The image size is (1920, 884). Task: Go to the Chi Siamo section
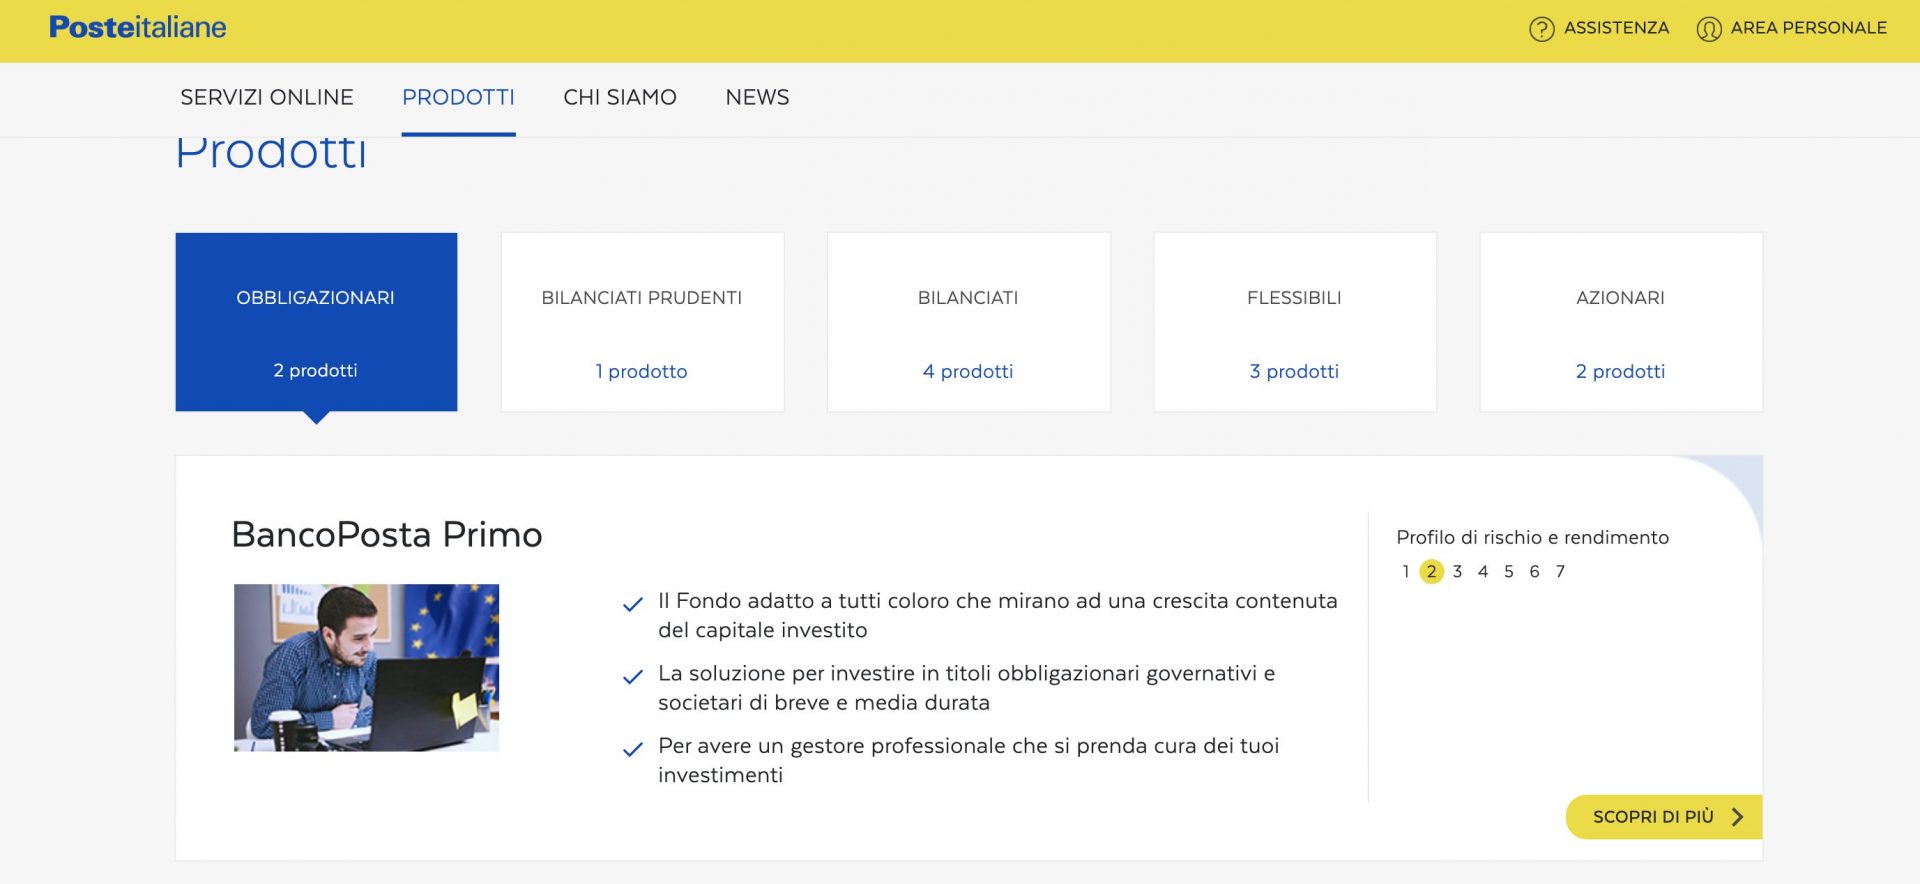[x=619, y=97]
